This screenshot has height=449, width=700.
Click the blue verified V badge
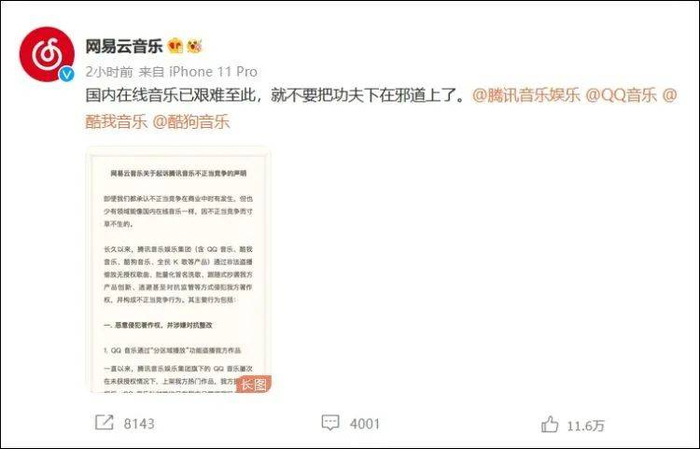pyautogui.click(x=67, y=75)
